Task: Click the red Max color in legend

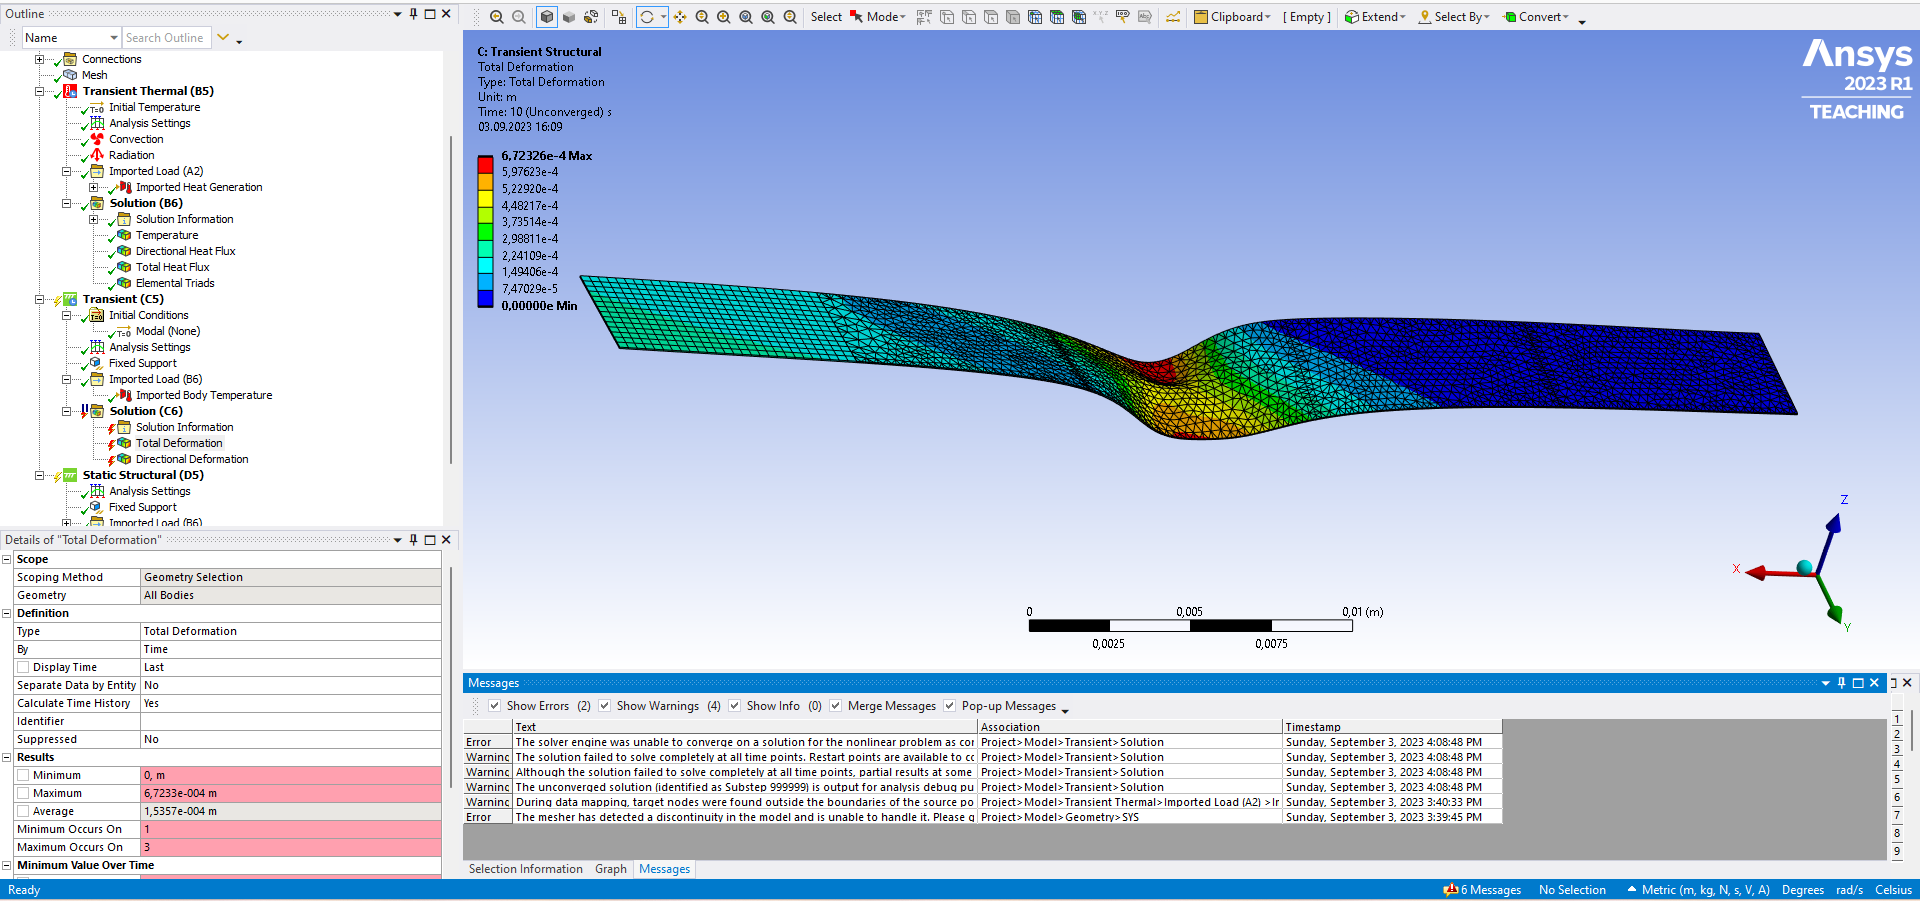Action: point(485,164)
